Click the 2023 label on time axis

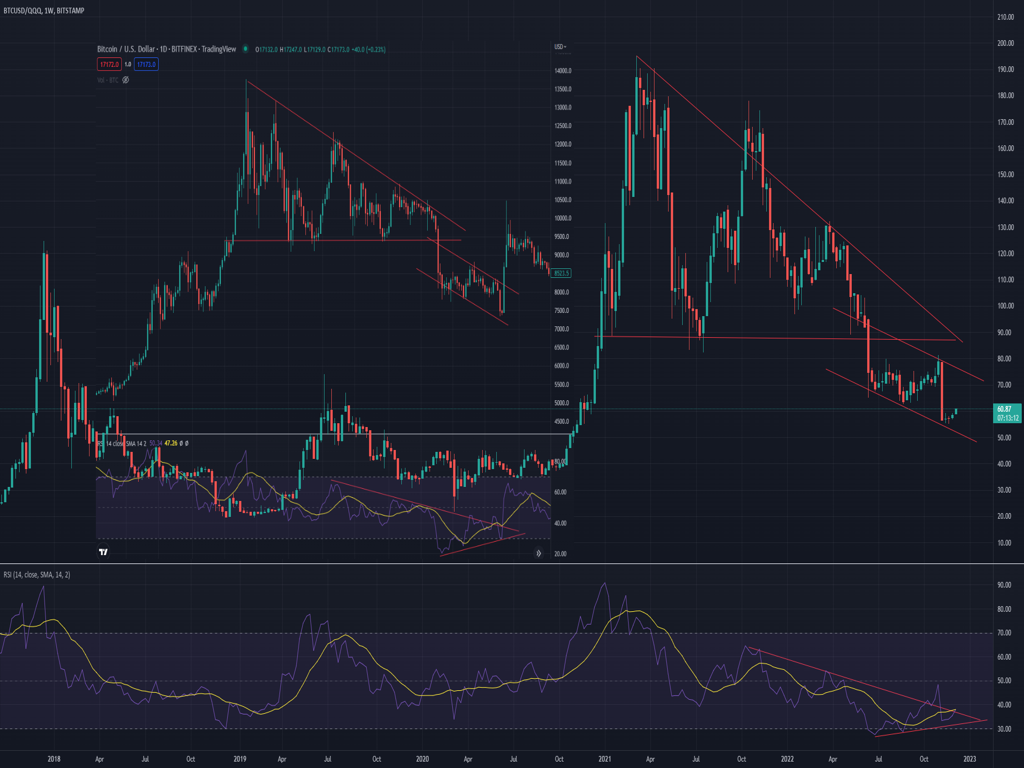(x=970, y=759)
